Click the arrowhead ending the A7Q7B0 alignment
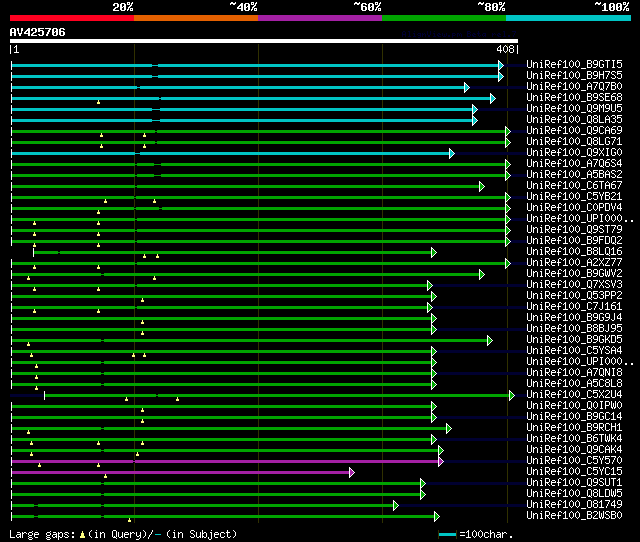640x542 pixels. pyautogui.click(x=467, y=87)
